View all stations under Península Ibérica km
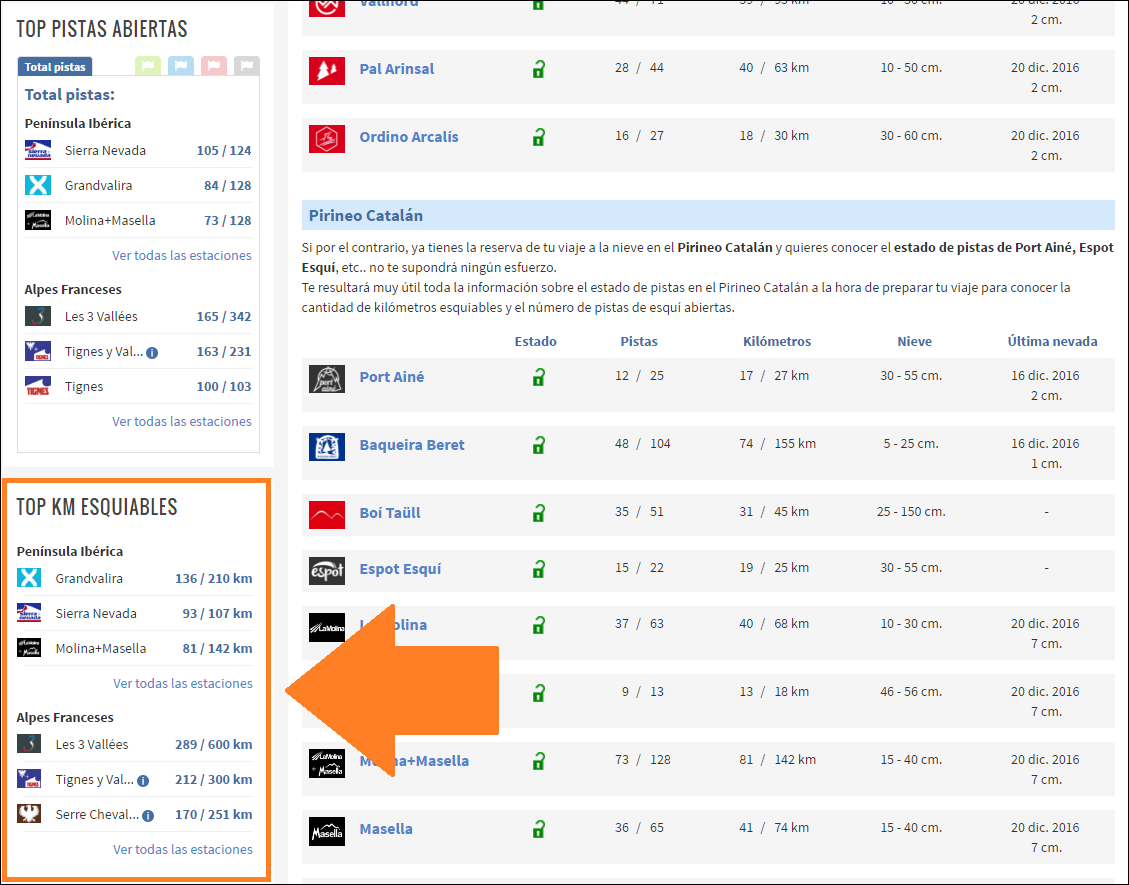The height and width of the screenshot is (885, 1129). pyautogui.click(x=183, y=683)
